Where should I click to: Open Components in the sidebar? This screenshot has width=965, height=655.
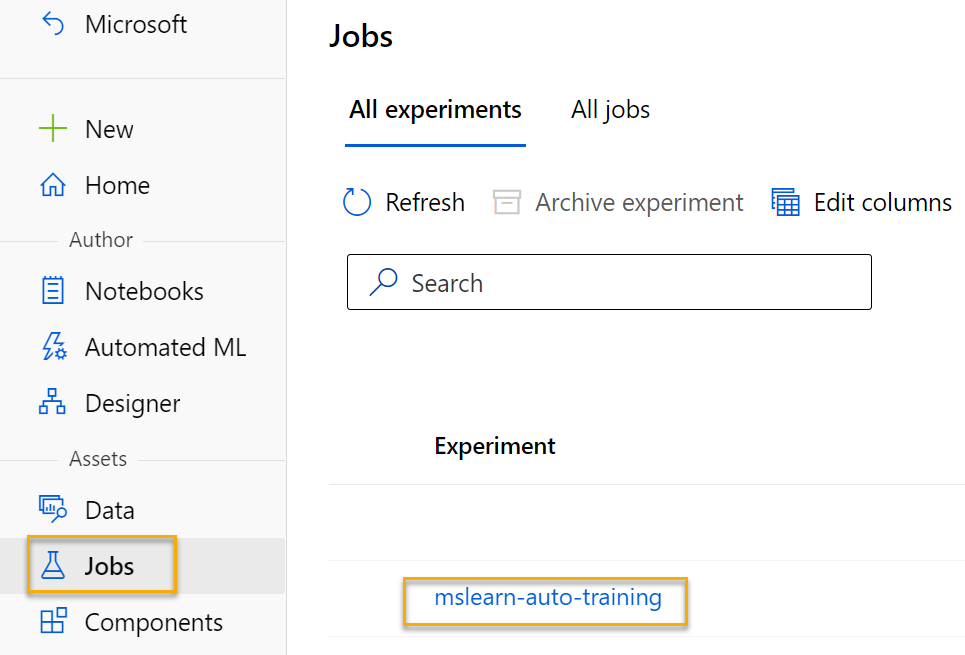point(154,622)
